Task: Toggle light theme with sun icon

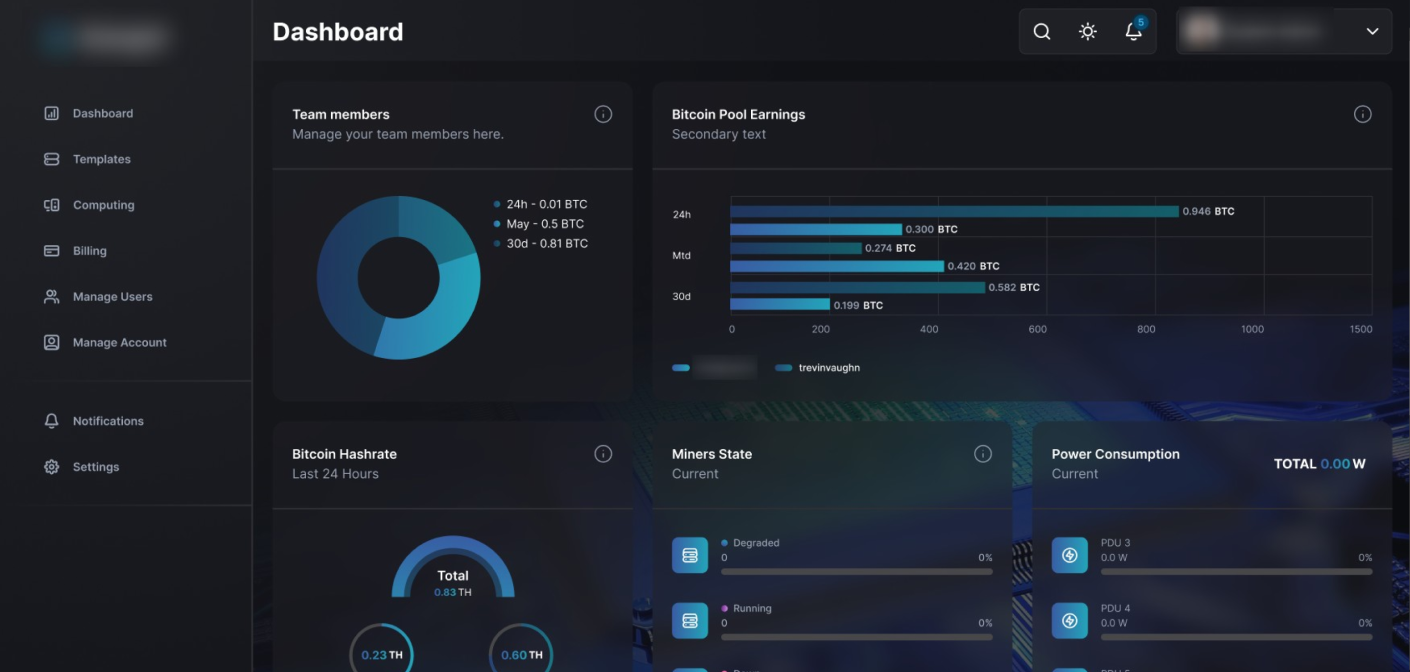Action: pyautogui.click(x=1088, y=32)
